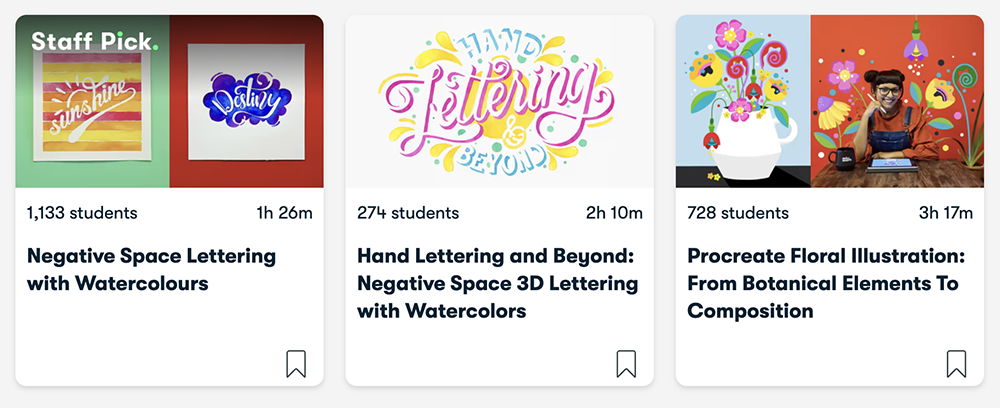Save Hand Lettering and Beyond class via bookmark
This screenshot has width=1000, height=408.
626,363
